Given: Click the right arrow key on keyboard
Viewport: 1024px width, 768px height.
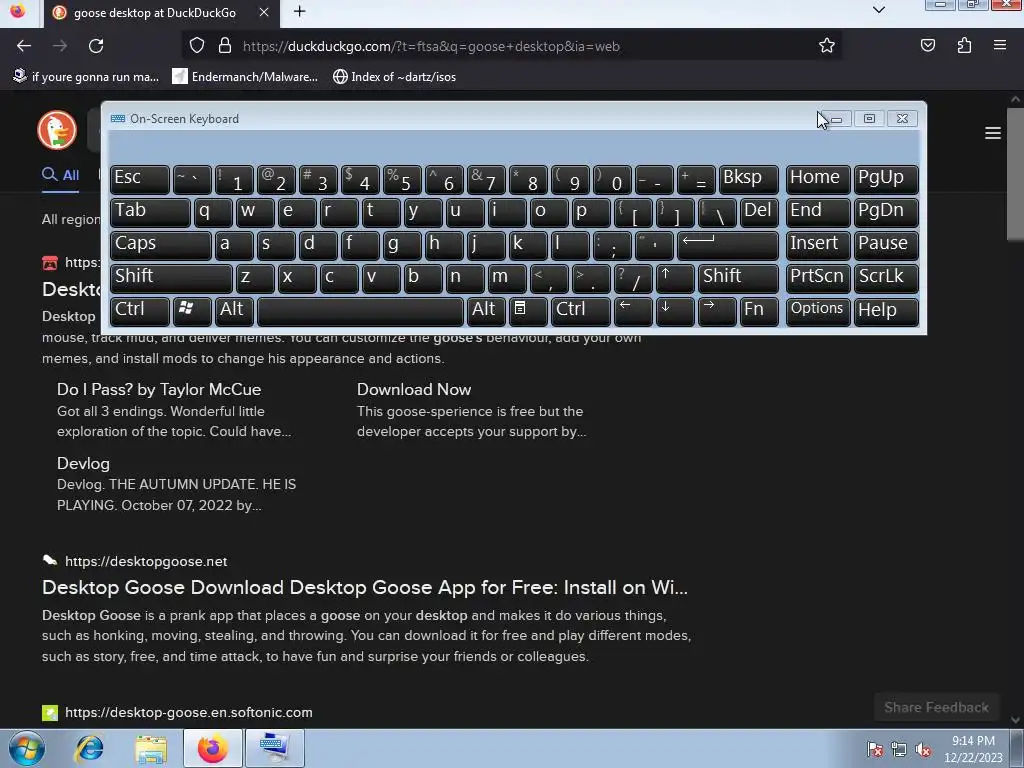Looking at the screenshot, I should pyautogui.click(x=717, y=311).
